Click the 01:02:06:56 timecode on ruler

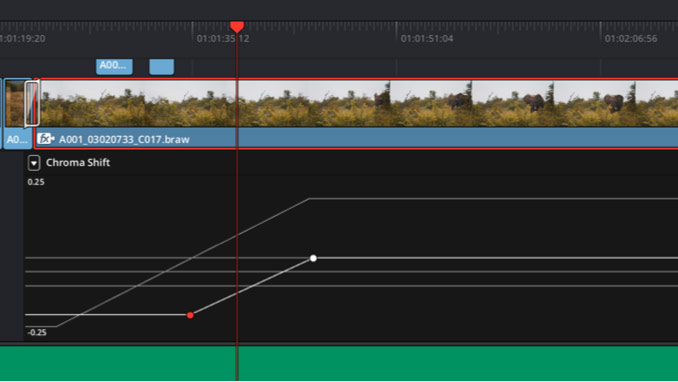(x=630, y=39)
